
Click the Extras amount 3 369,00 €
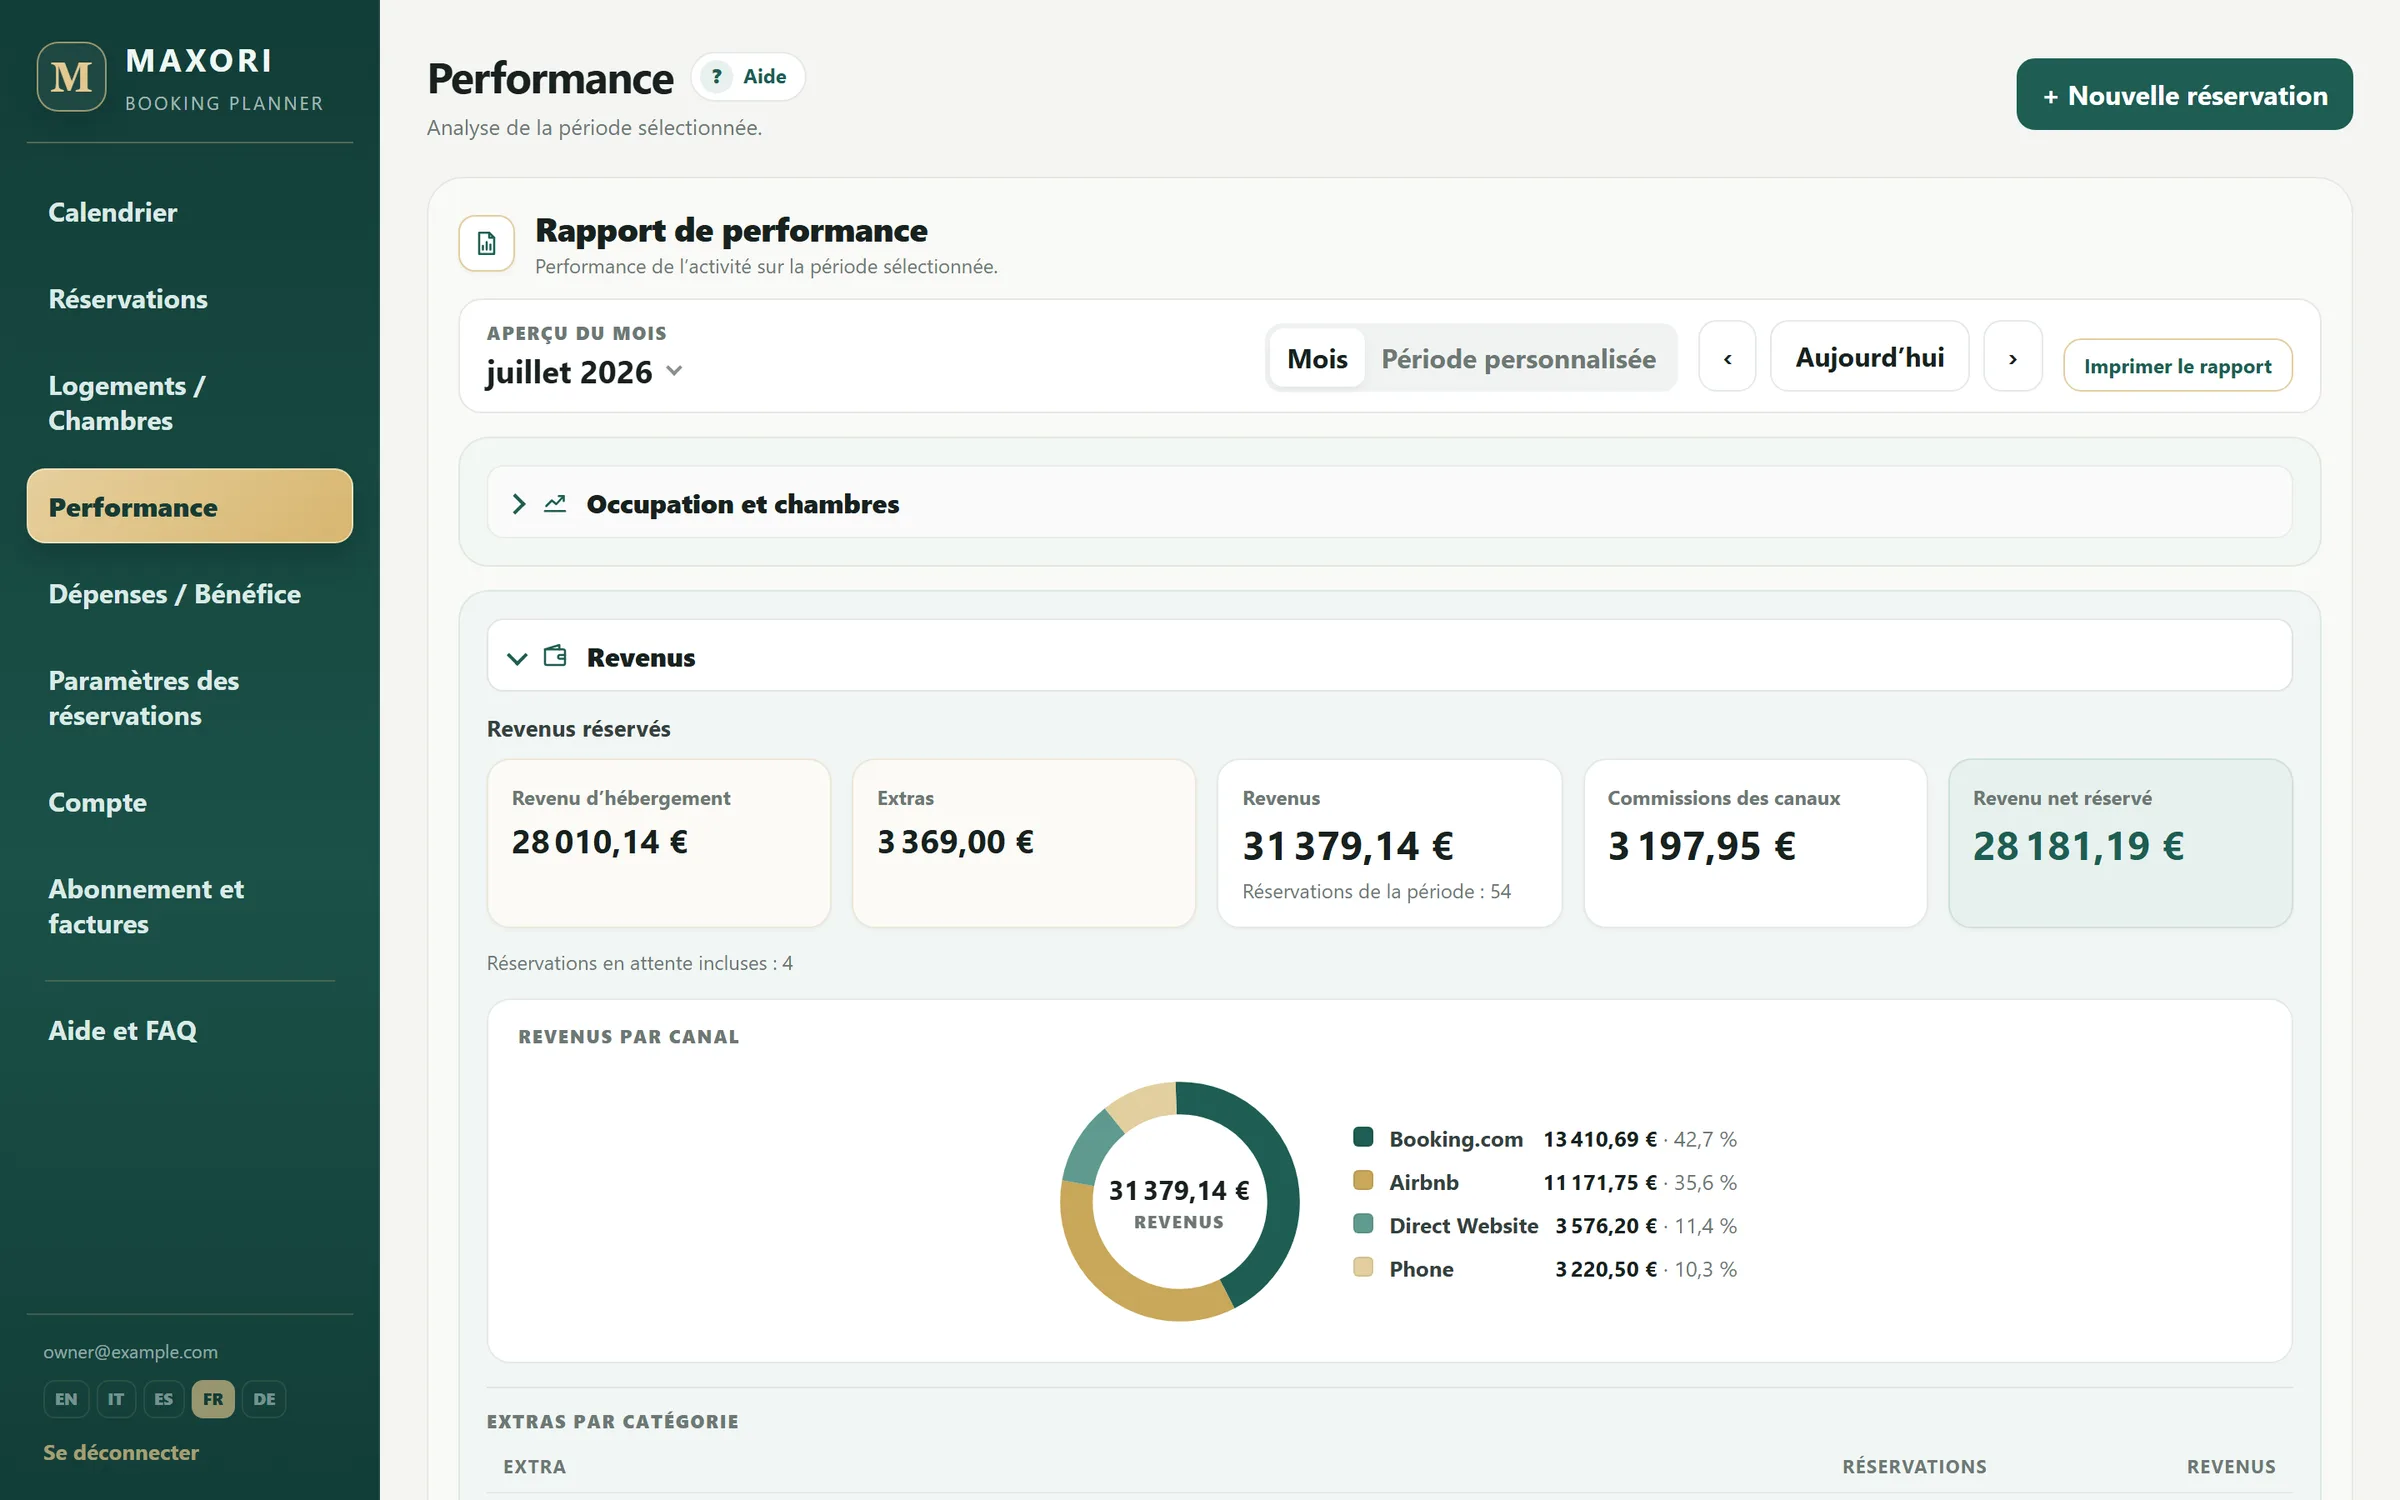955,842
